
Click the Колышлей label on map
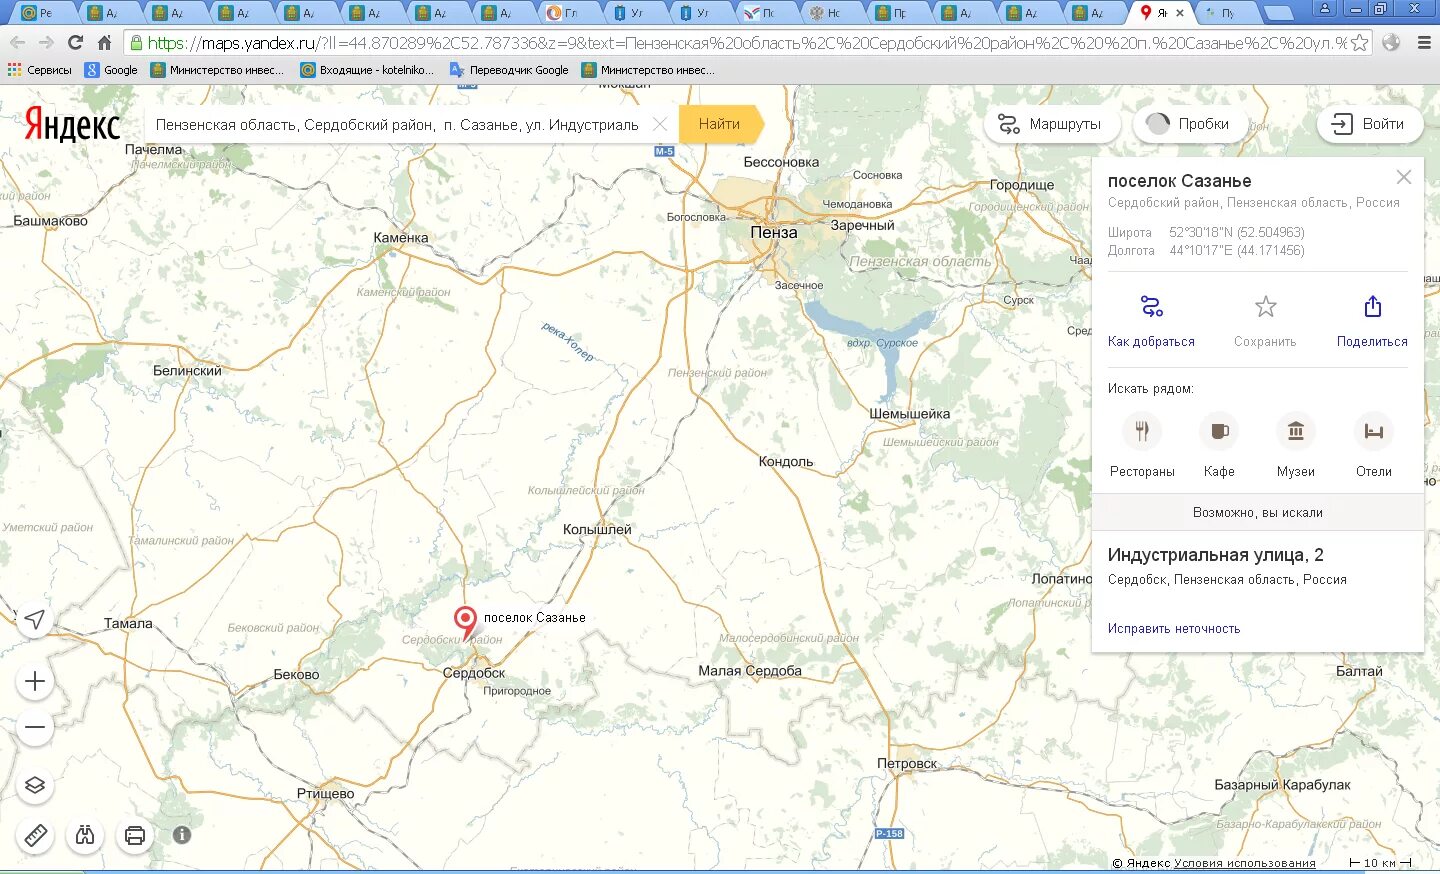(x=597, y=529)
